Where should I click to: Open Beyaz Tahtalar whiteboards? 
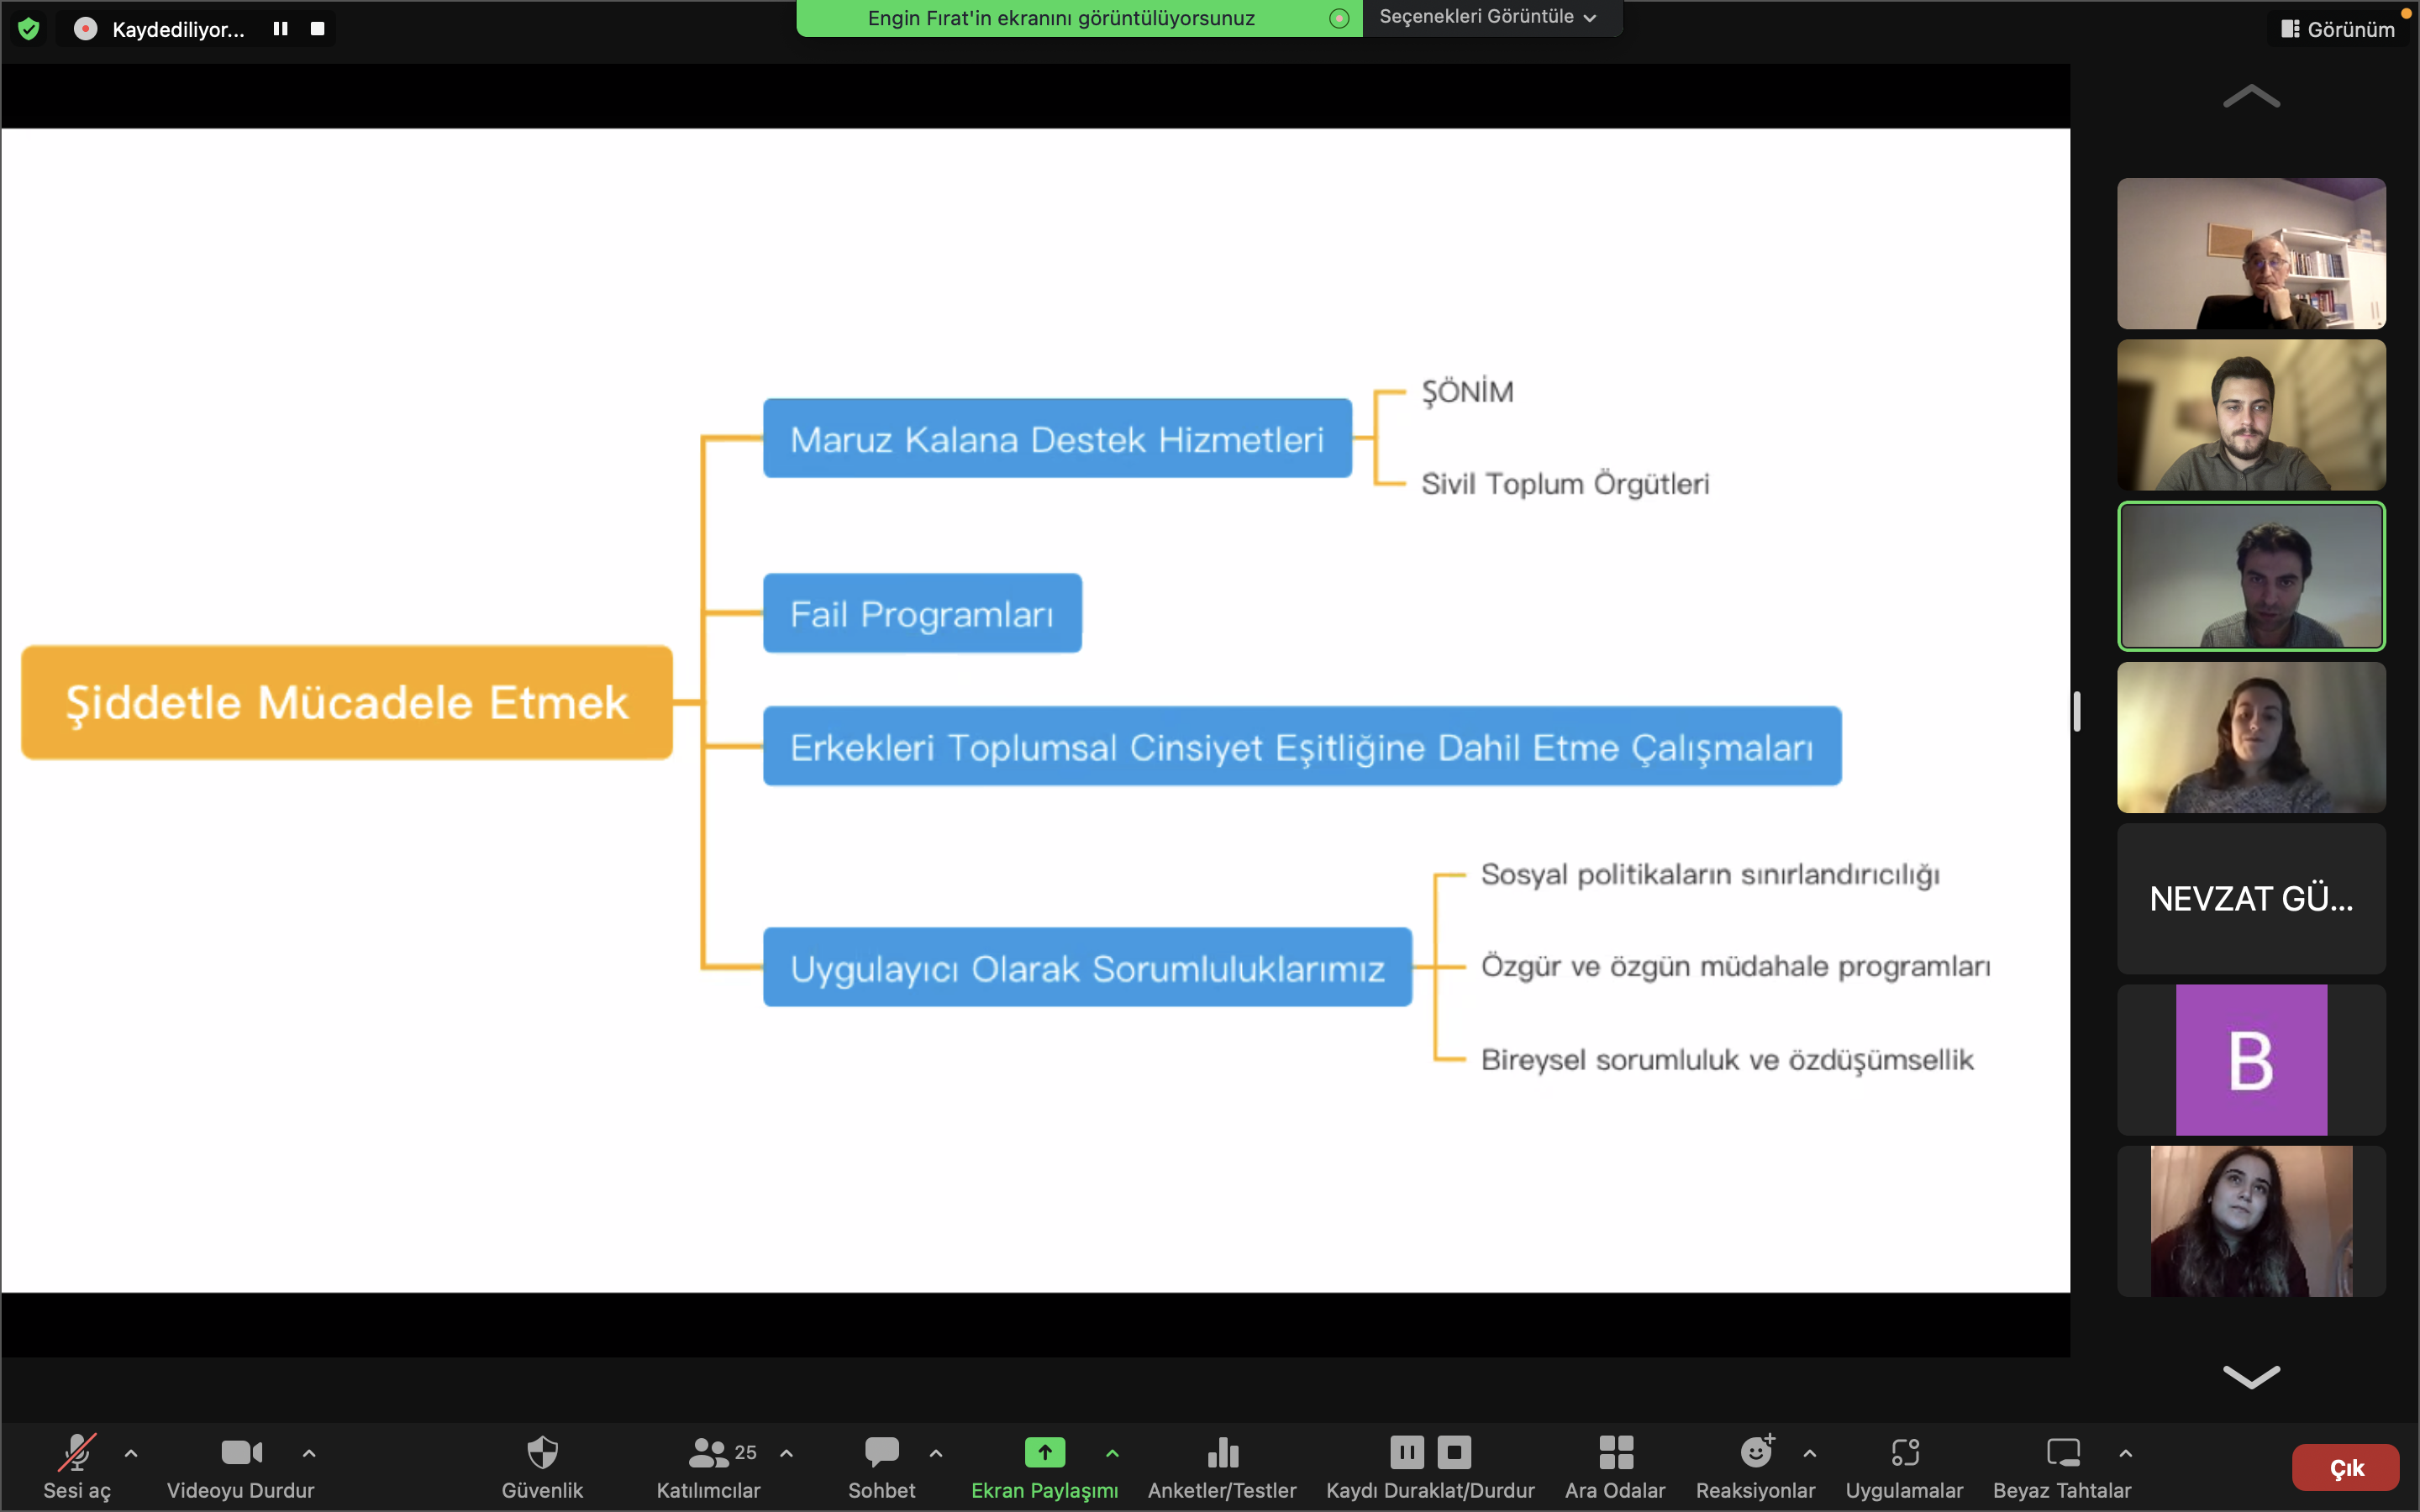click(2062, 1453)
